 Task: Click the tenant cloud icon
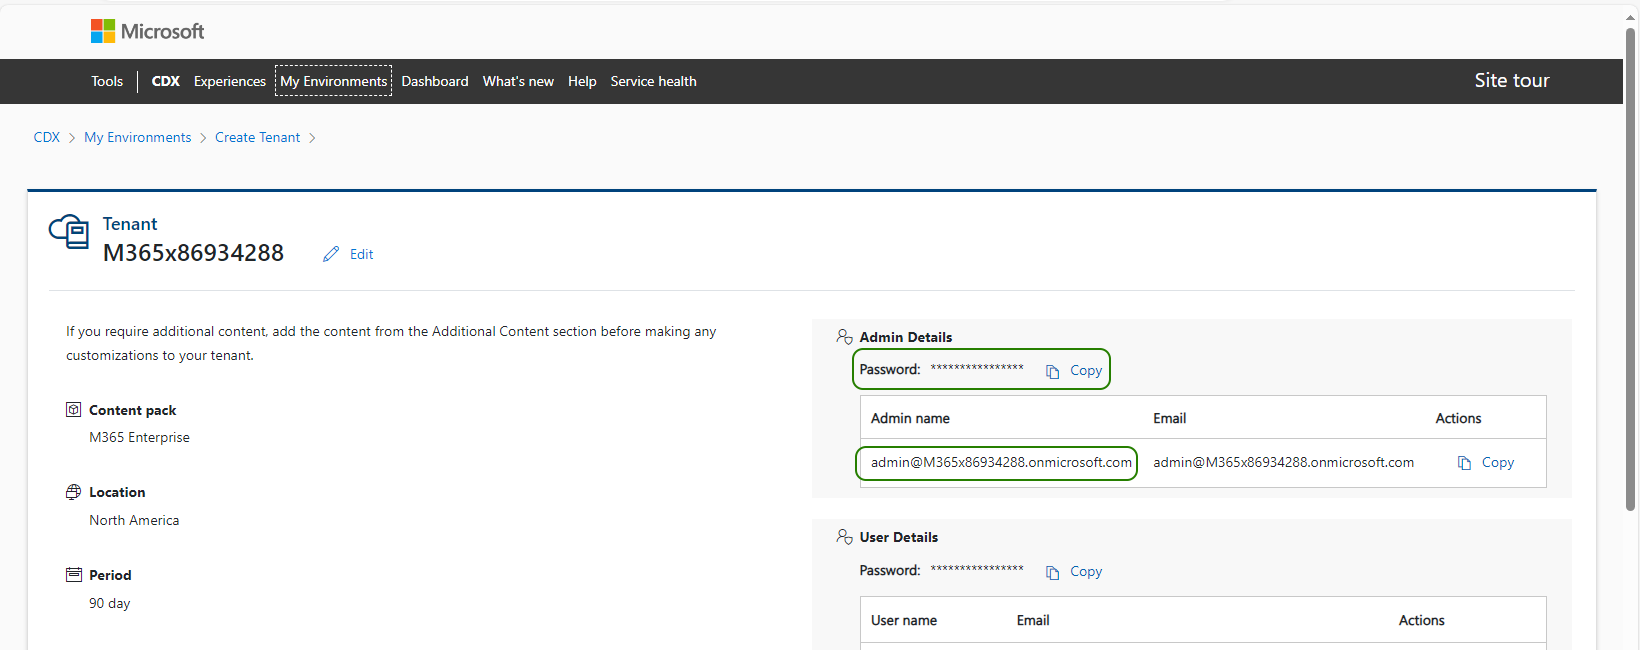point(69,231)
